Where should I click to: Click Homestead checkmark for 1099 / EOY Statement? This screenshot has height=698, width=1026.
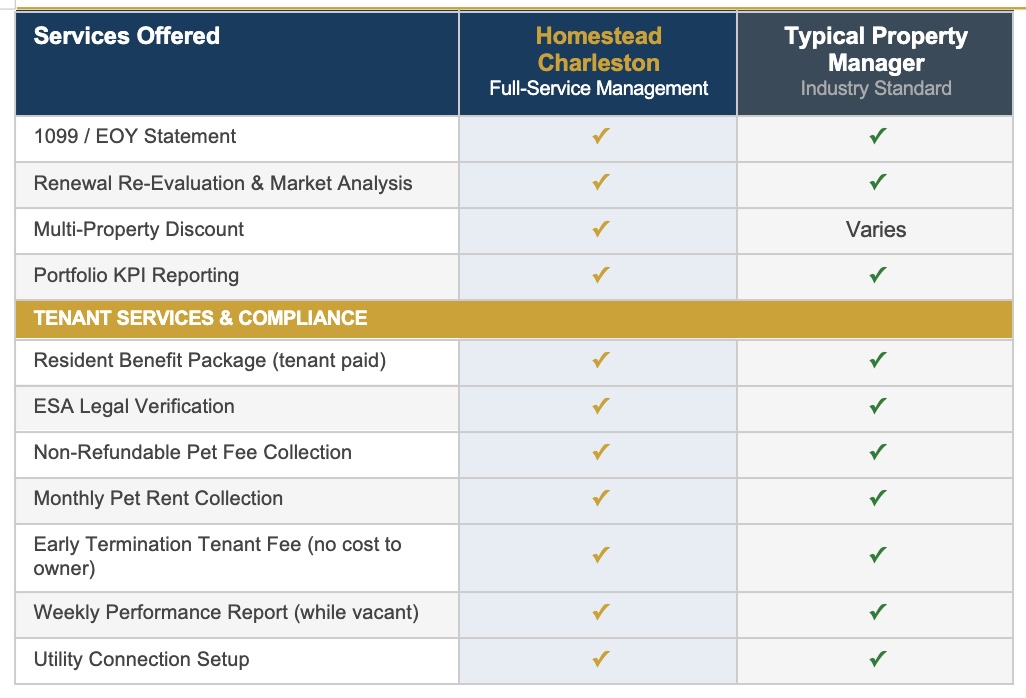[x=600, y=137]
